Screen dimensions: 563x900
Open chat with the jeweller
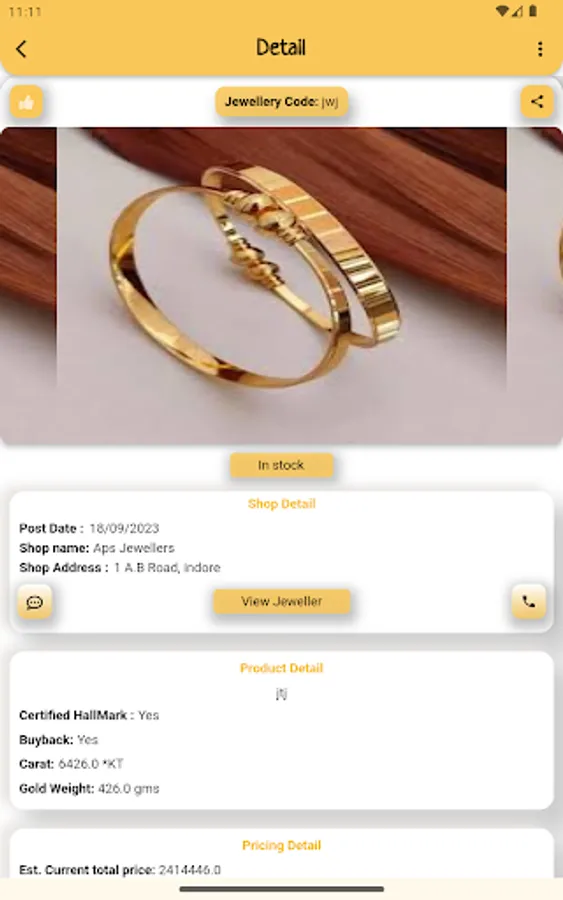[34, 602]
